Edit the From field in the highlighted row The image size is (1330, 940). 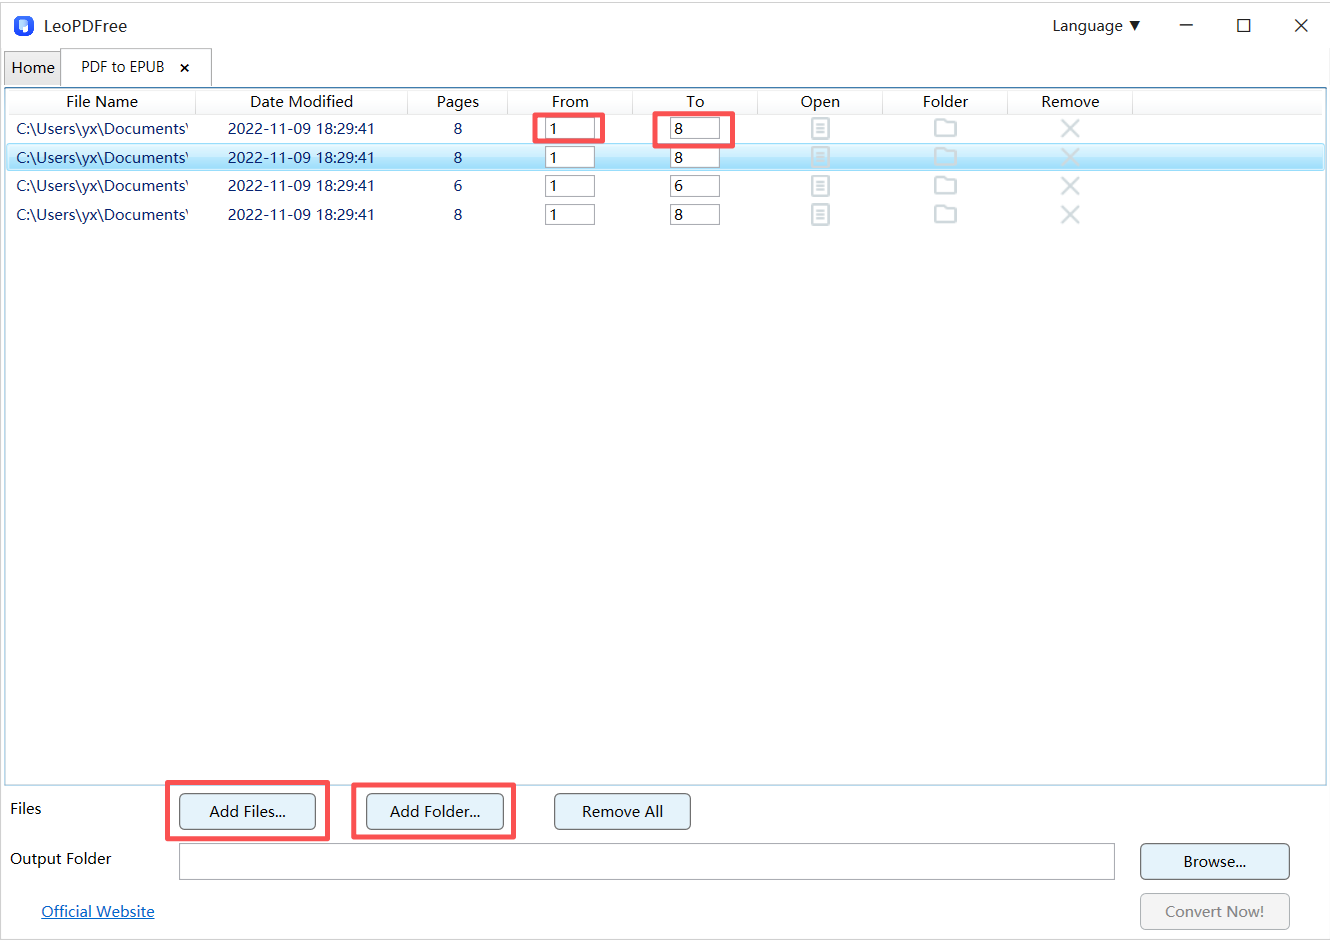[x=570, y=157]
